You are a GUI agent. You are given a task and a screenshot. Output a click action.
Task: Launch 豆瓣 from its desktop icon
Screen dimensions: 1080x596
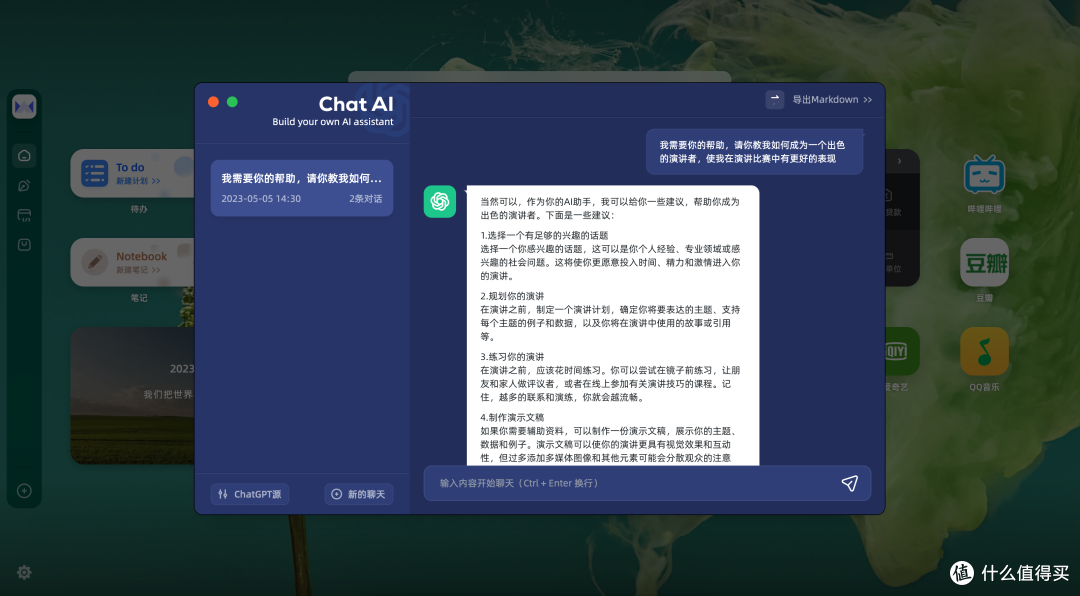[x=984, y=263]
